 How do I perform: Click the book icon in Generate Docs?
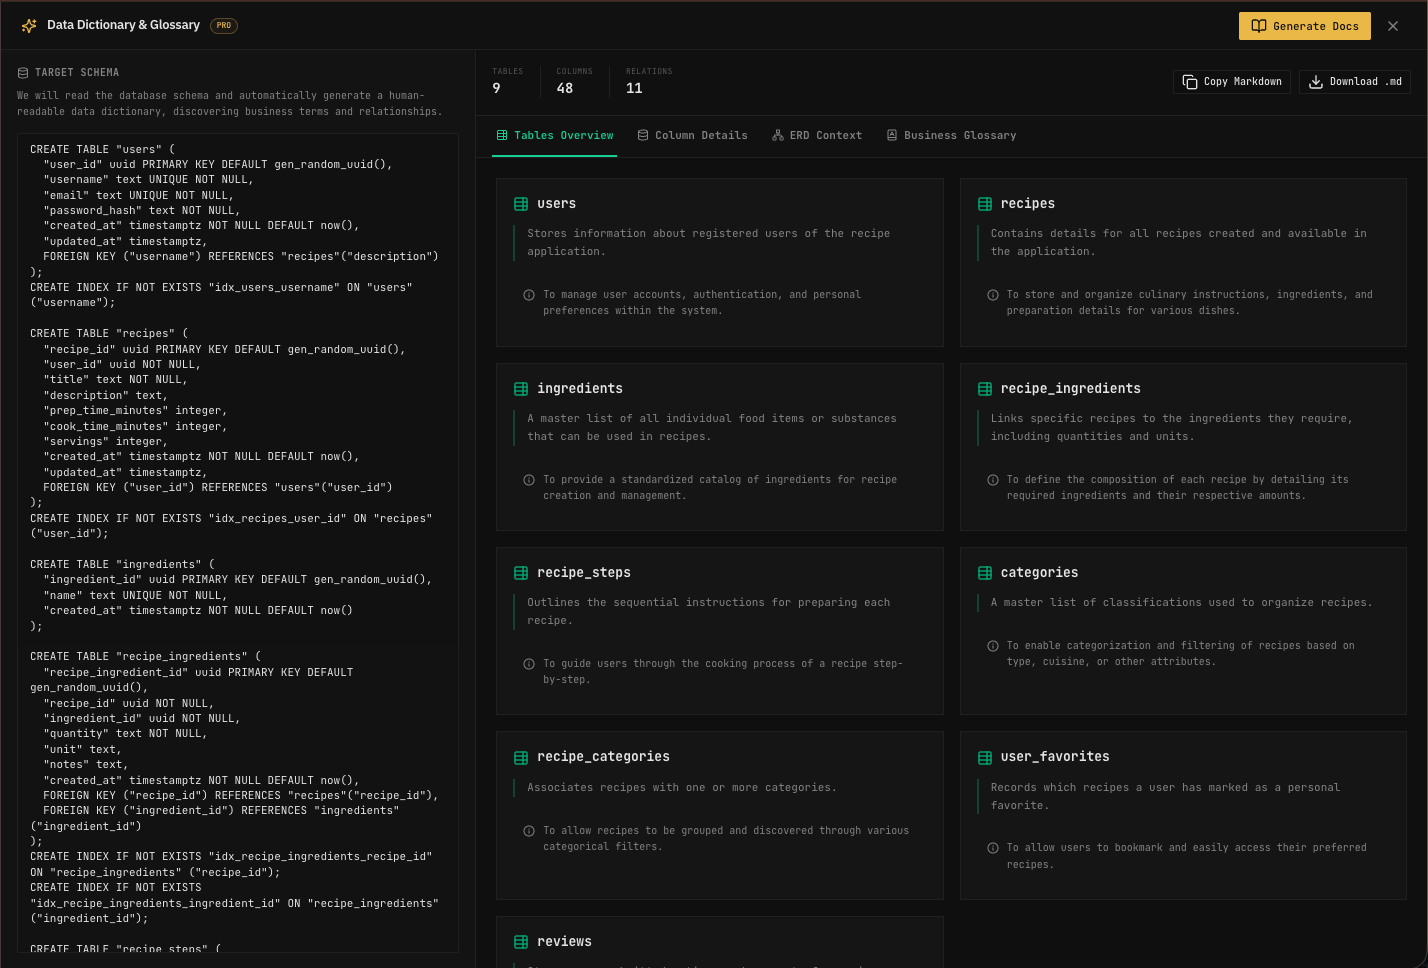pos(1259,26)
